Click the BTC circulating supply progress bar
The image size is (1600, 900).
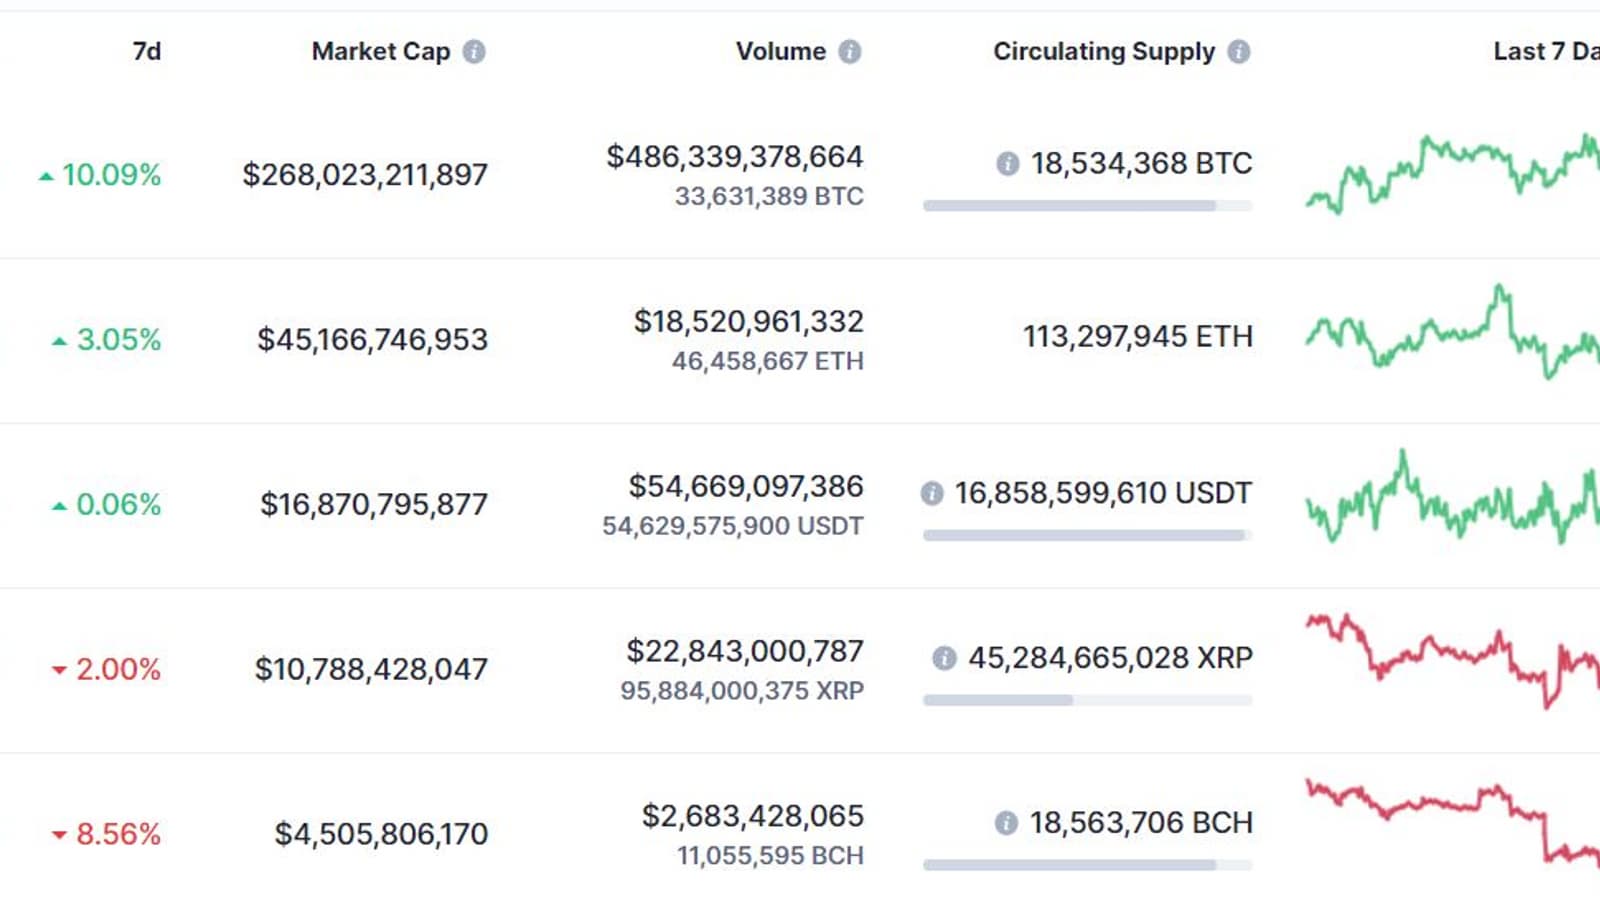(1087, 206)
